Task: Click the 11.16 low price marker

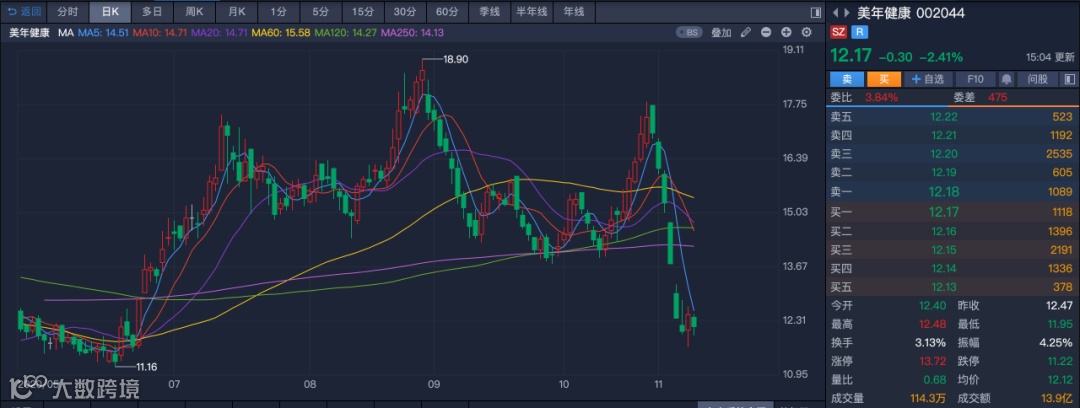Action: [146, 367]
